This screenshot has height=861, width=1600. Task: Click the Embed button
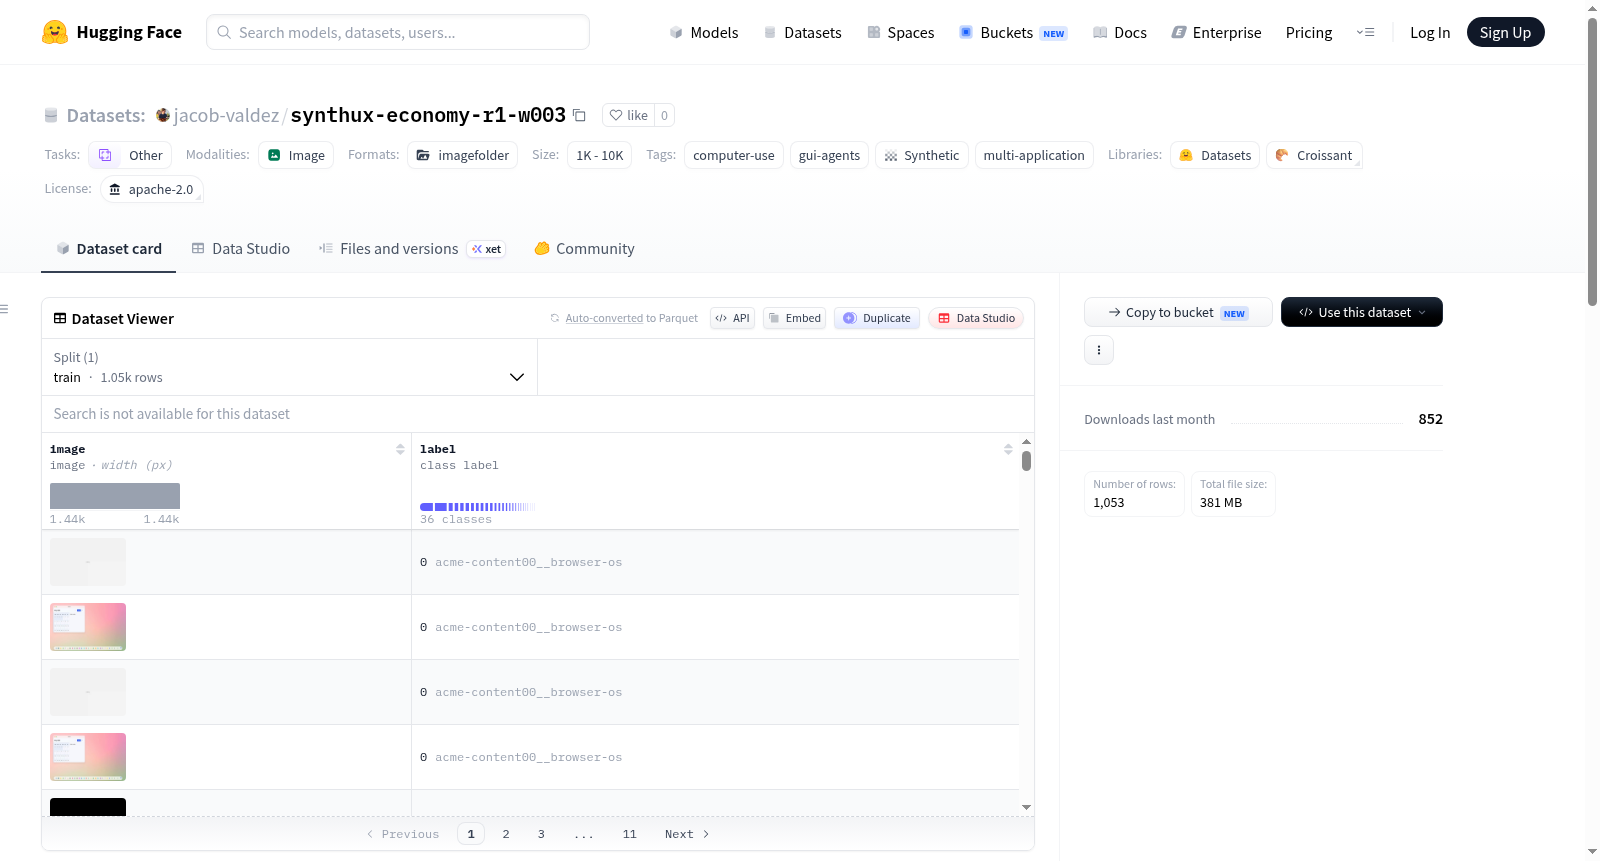point(794,318)
